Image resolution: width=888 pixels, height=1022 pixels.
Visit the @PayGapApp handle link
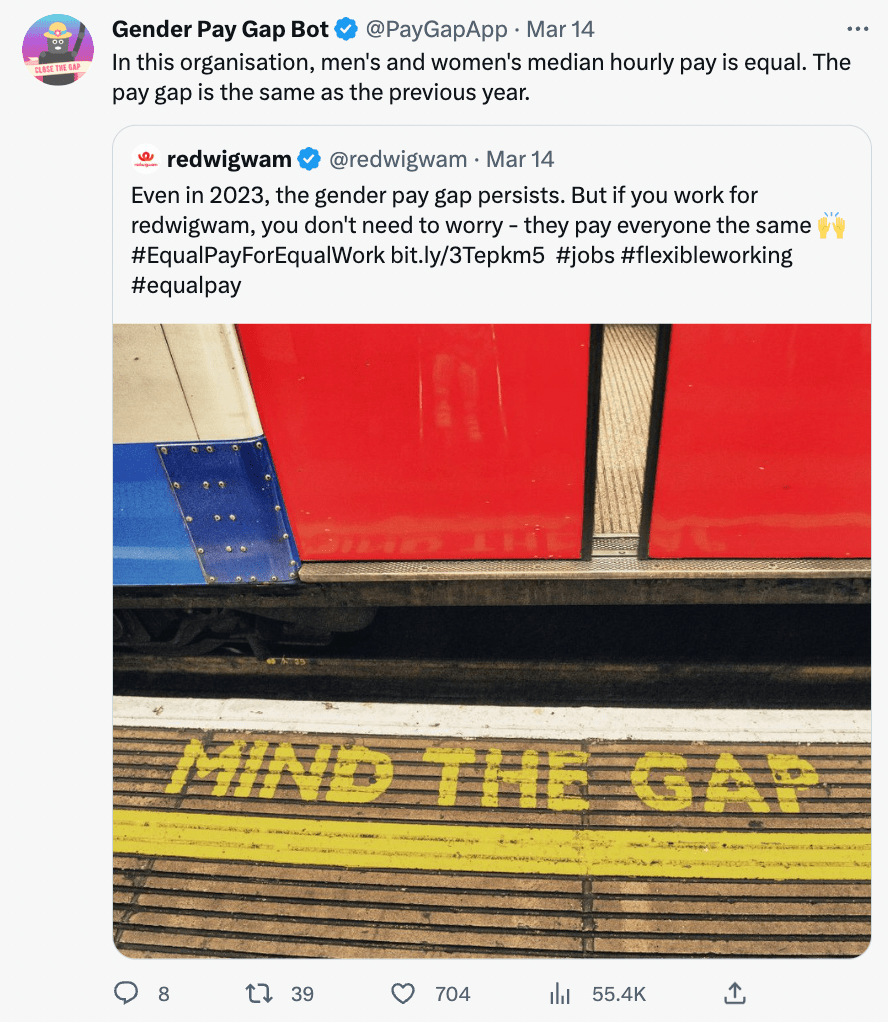(438, 29)
